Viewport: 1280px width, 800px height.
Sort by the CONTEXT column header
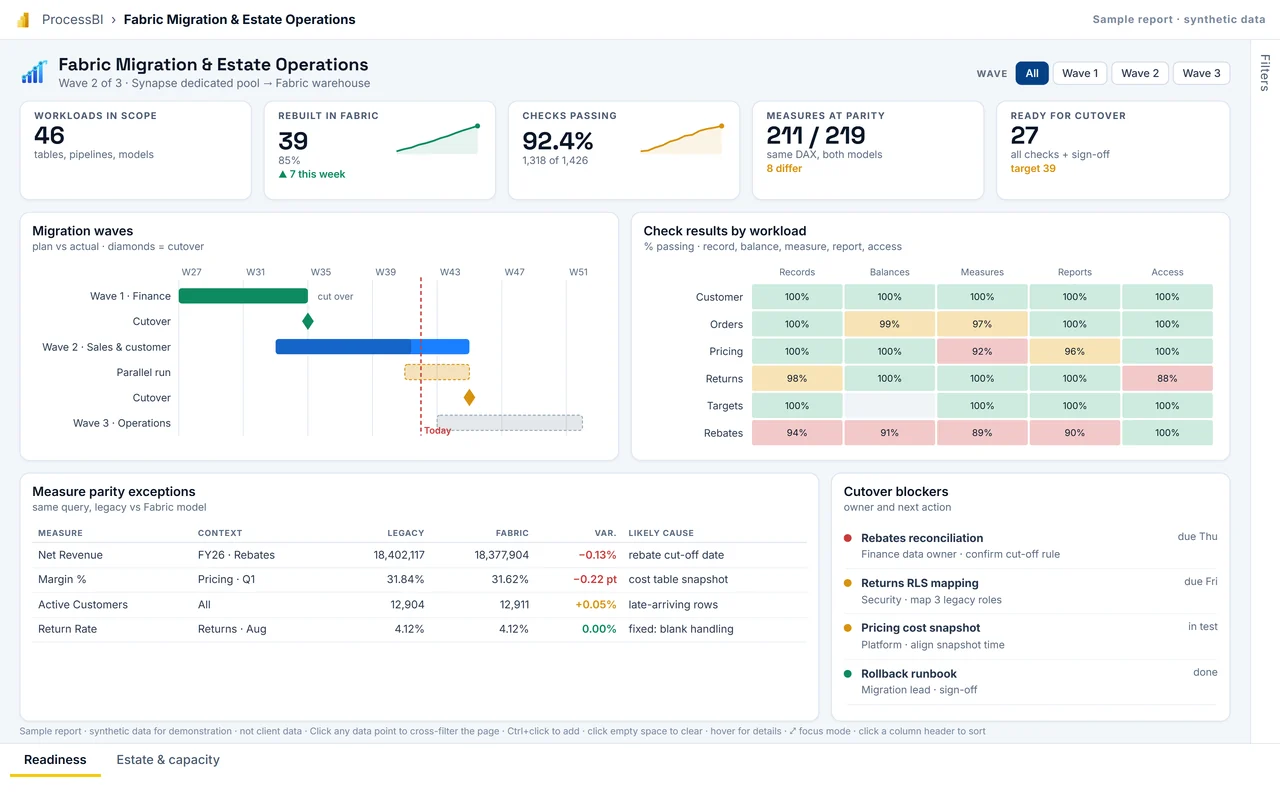pyautogui.click(x=220, y=533)
